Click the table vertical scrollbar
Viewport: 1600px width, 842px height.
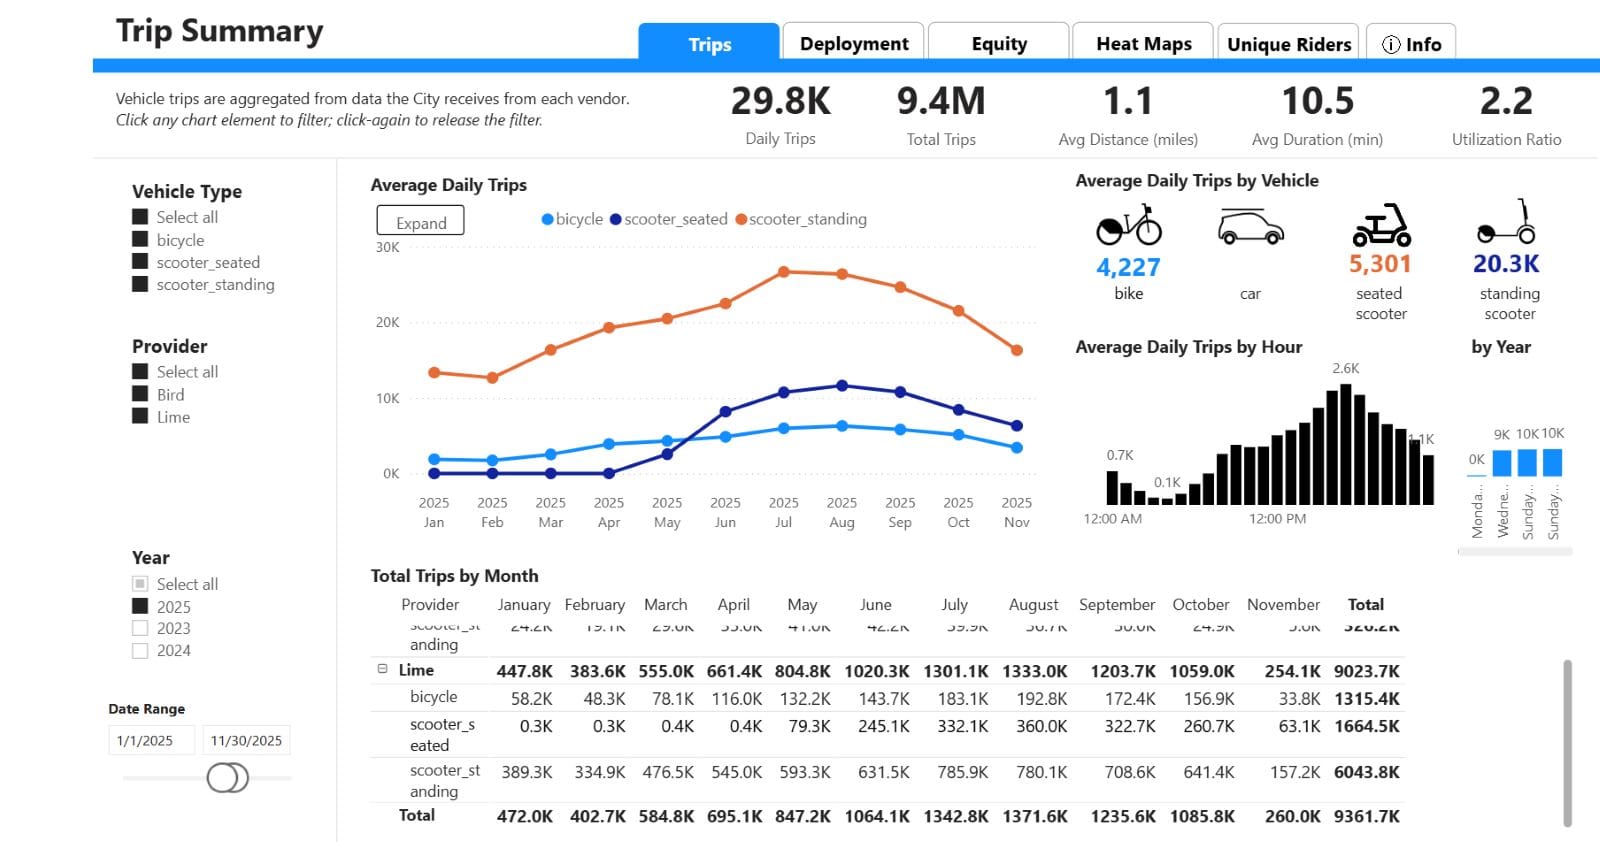tap(1566, 740)
